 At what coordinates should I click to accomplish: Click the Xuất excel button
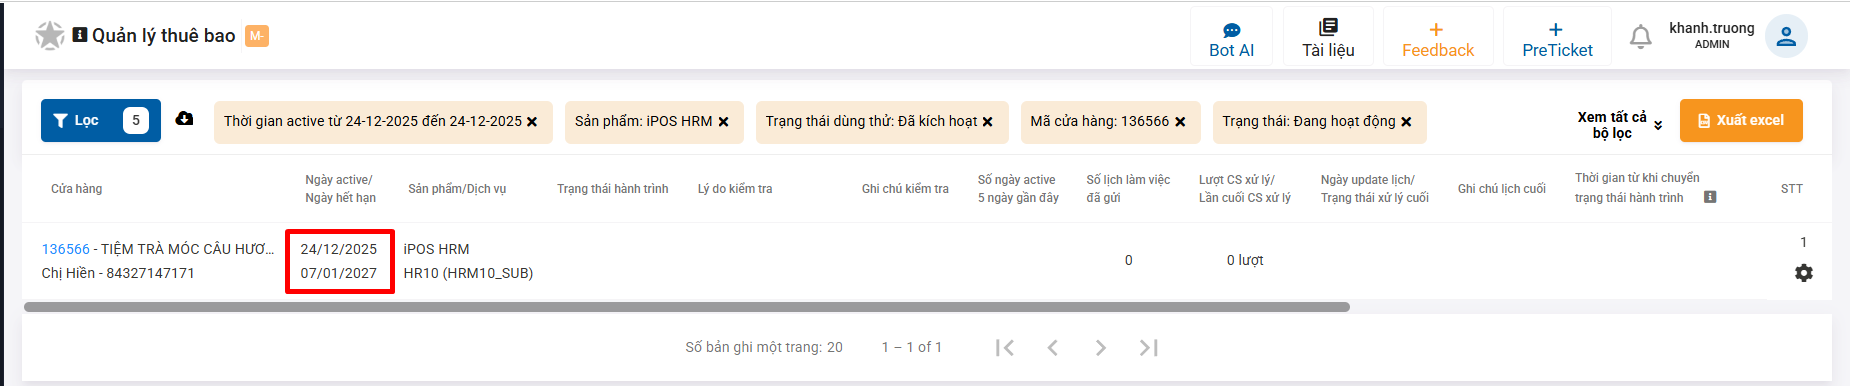click(1741, 120)
